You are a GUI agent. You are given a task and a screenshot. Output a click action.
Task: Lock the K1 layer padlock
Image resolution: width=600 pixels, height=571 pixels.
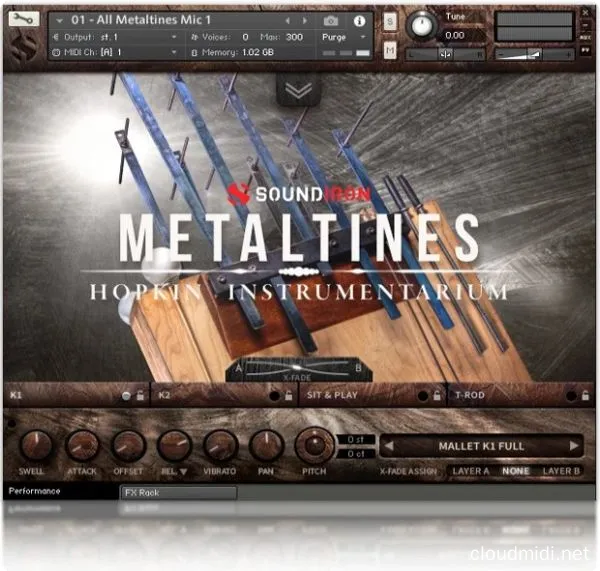click(140, 396)
